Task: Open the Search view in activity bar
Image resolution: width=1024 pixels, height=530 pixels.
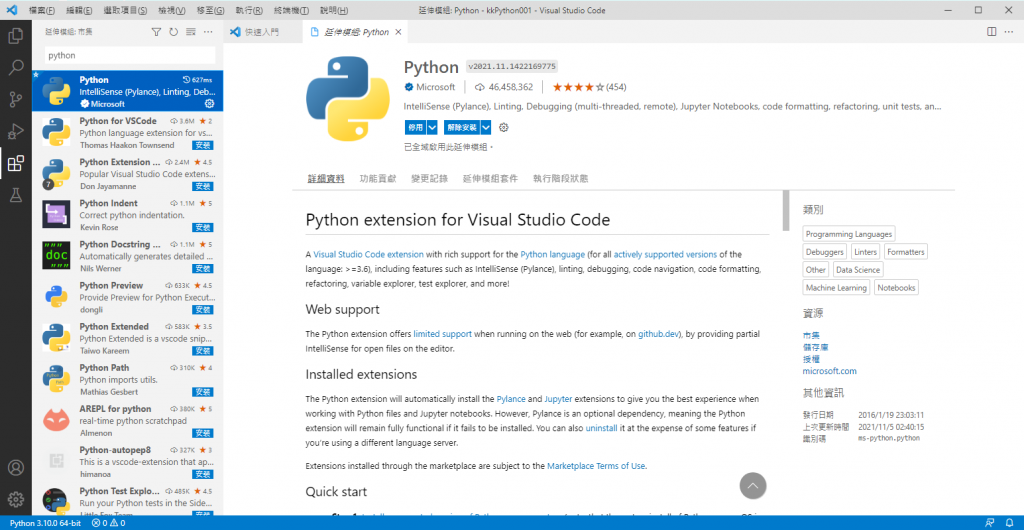Action: 15,68
